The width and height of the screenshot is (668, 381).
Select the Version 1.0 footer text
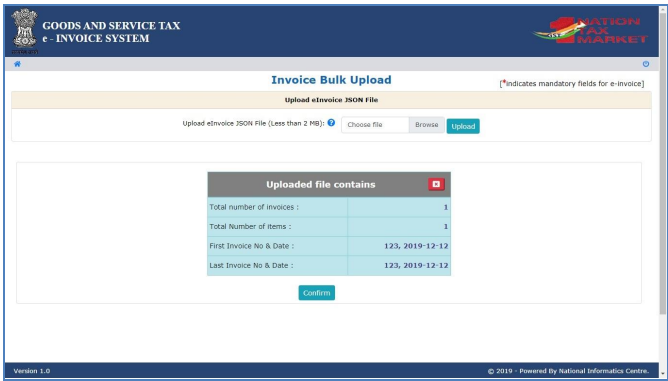(x=32, y=371)
